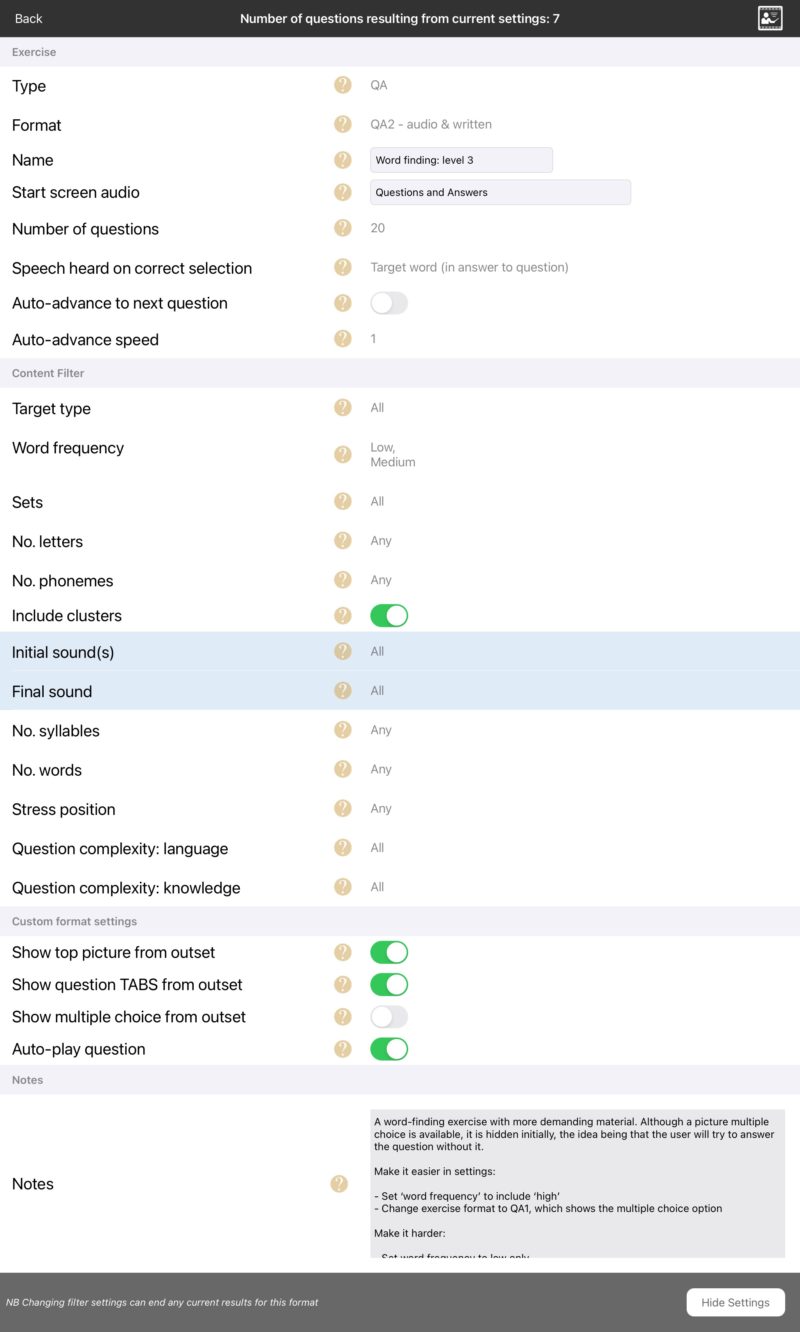Open help for Word frequency
The image size is (800, 1332).
click(342, 454)
